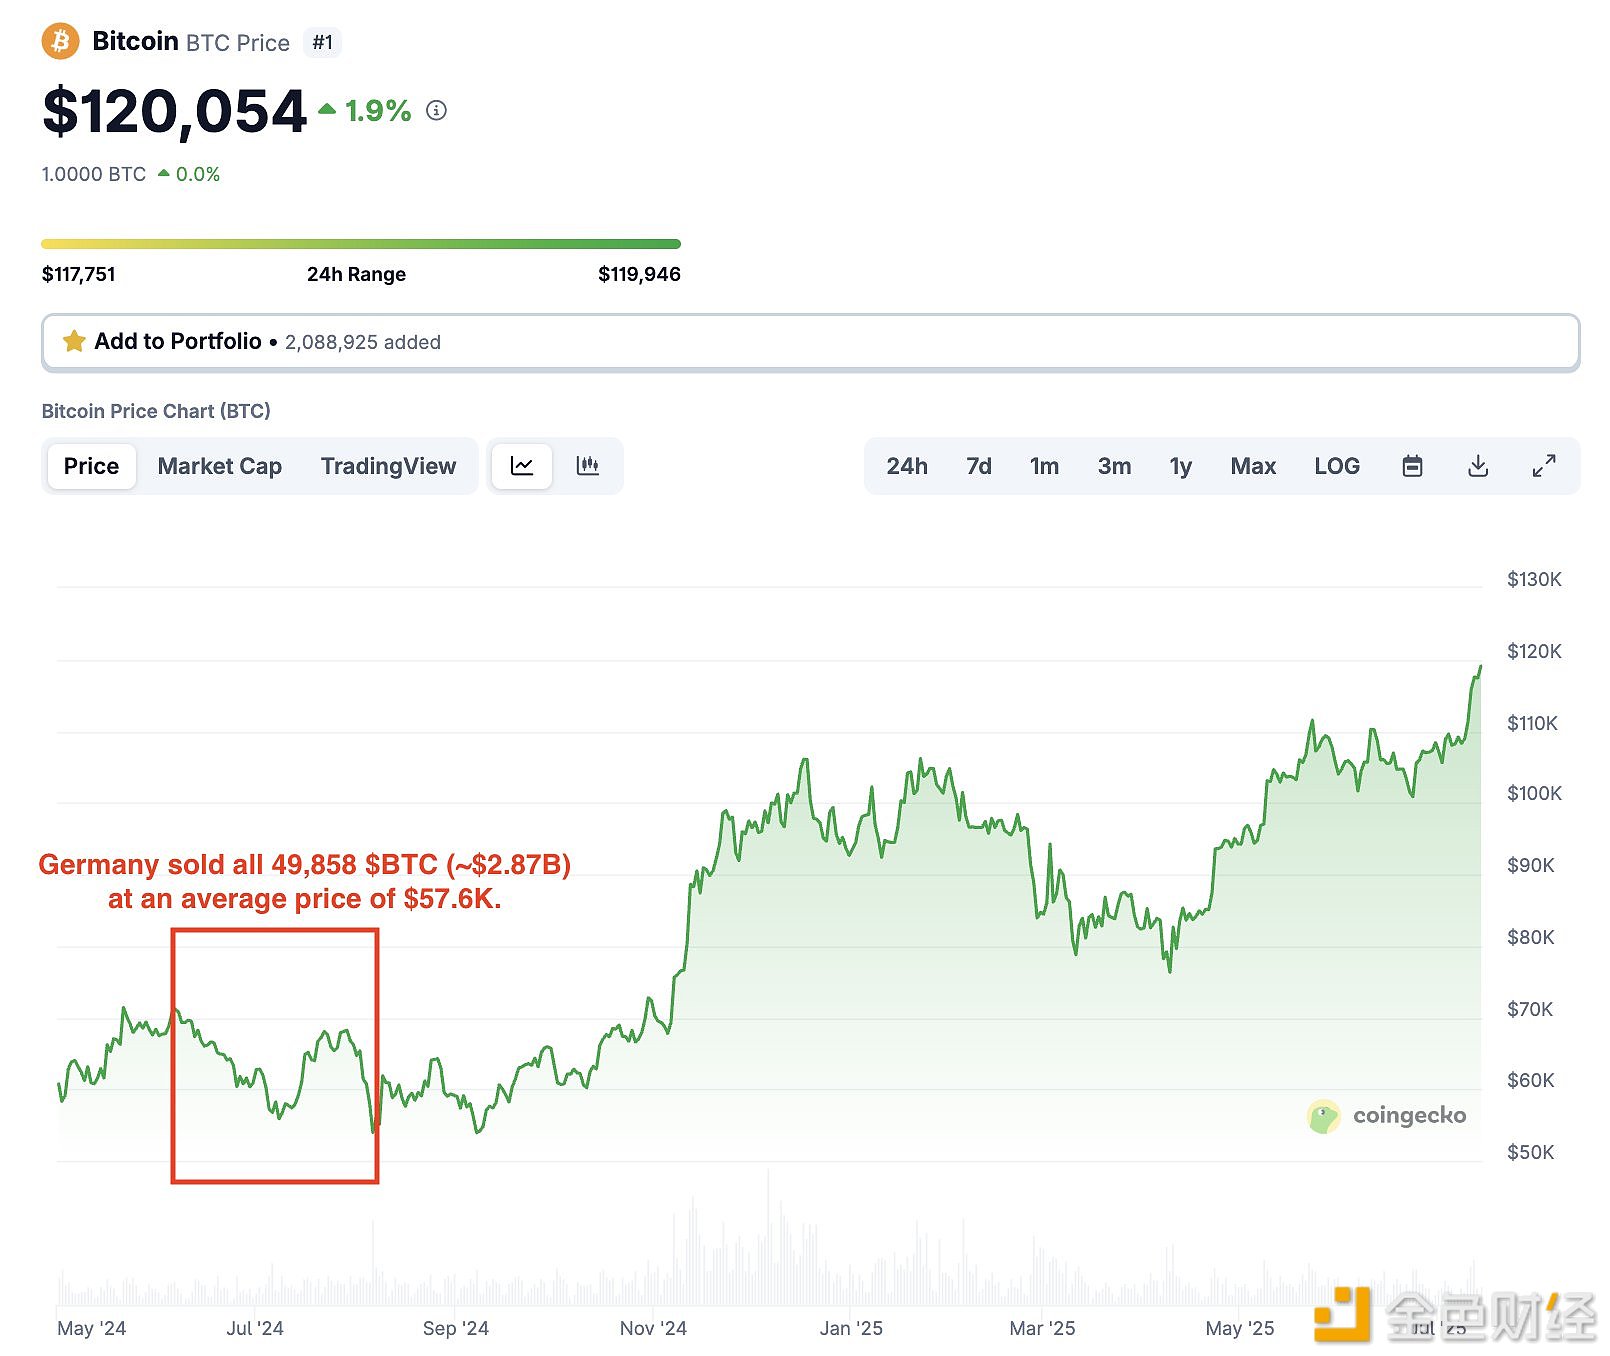Select the Price tab

click(91, 466)
